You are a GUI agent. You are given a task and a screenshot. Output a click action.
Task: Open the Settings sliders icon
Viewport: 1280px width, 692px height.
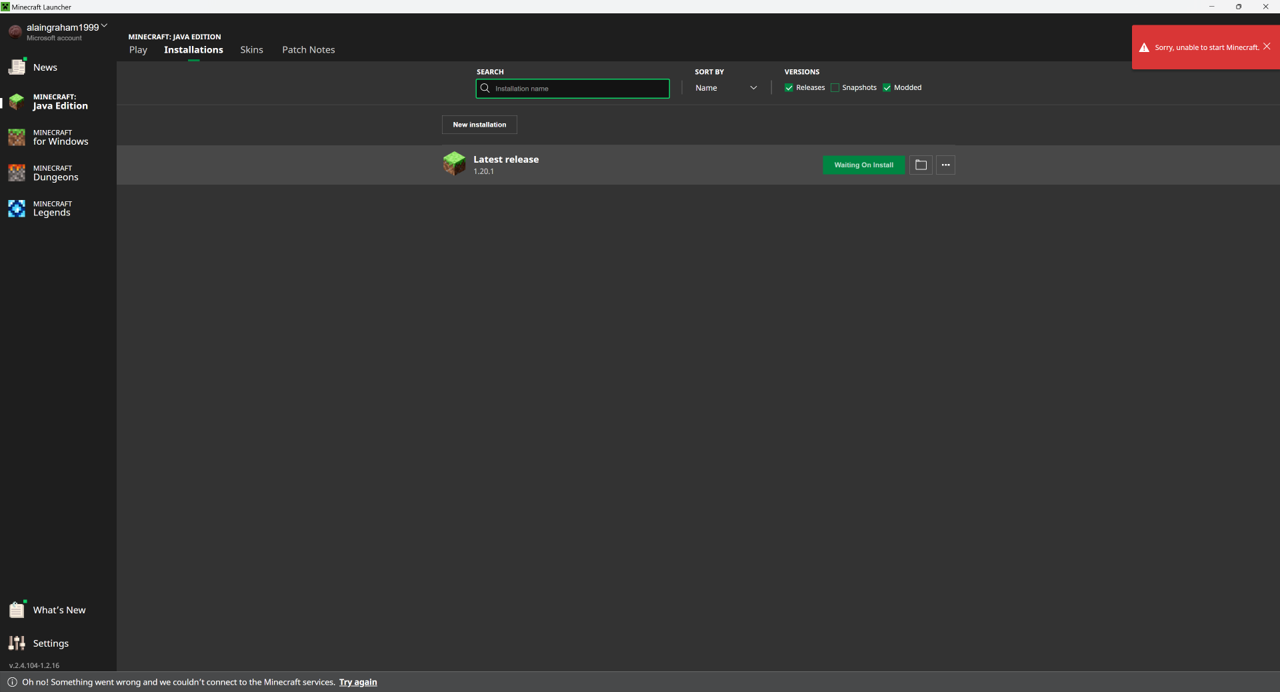coord(17,643)
